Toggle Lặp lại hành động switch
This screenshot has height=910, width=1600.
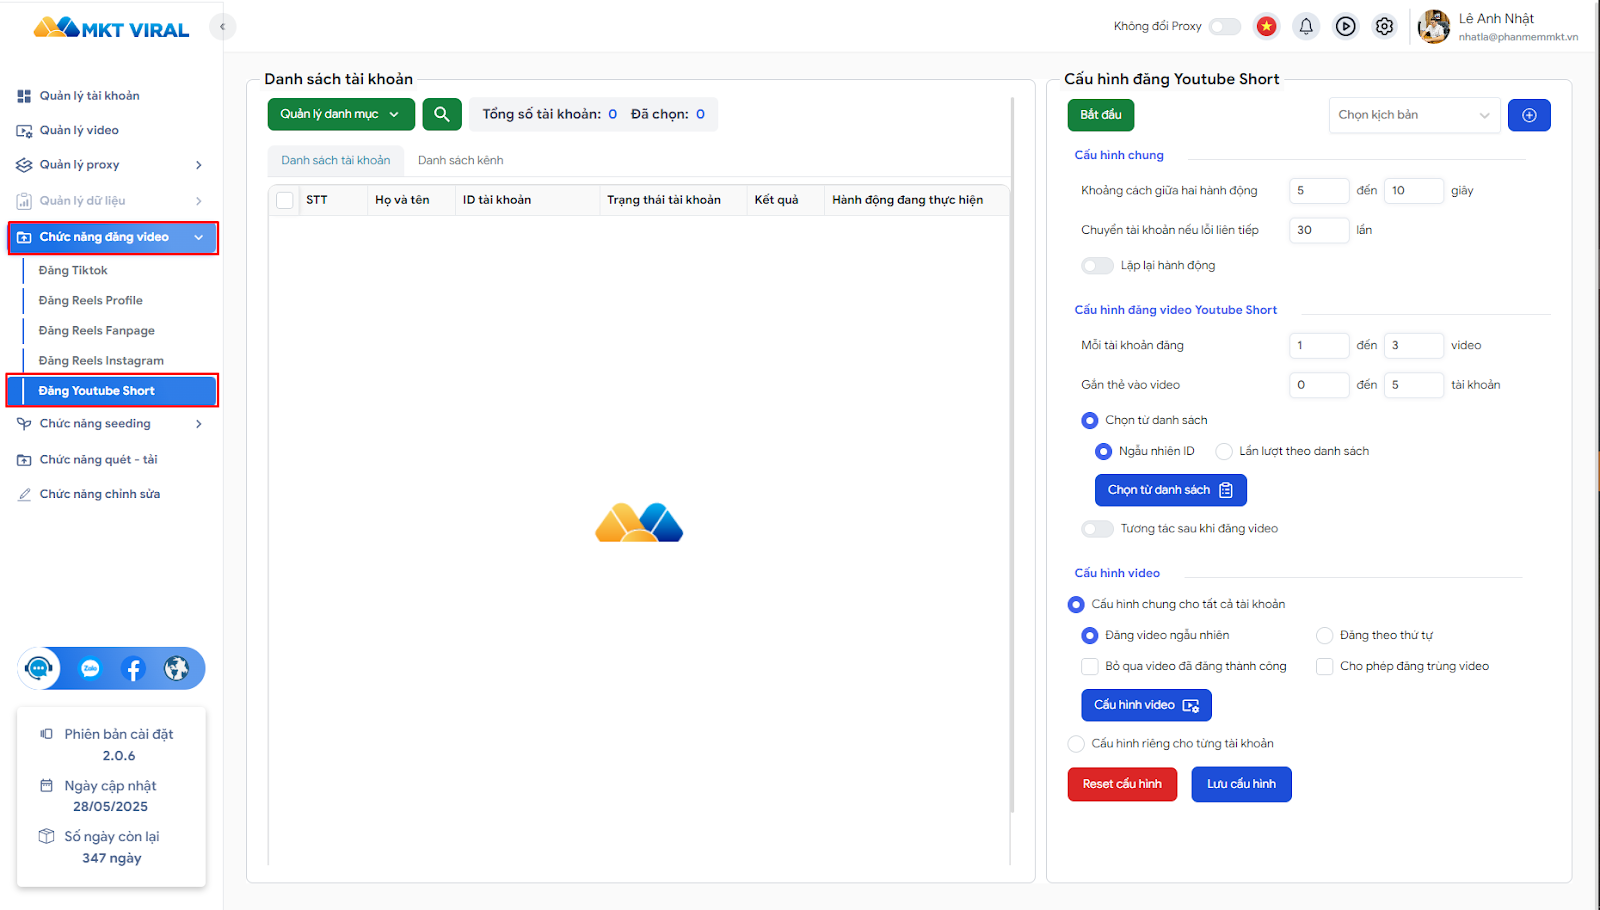[1097, 266]
